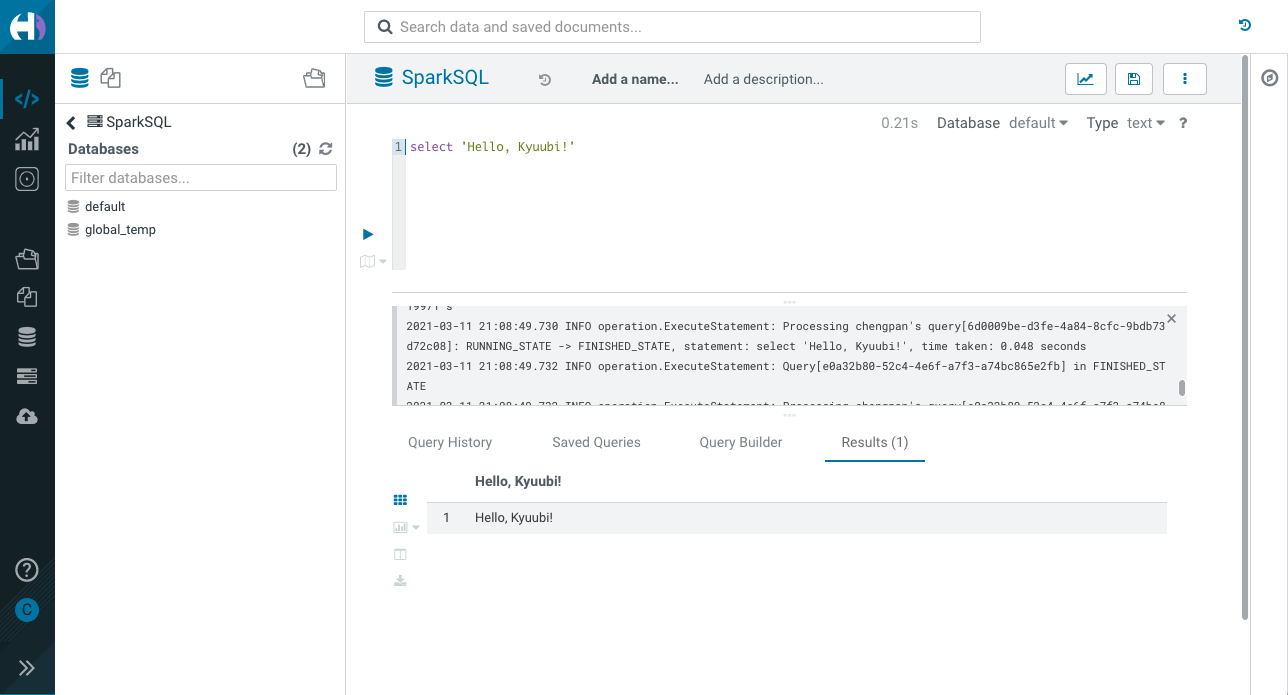Click the Hello, Kyuubi! column header
The width and height of the screenshot is (1288, 695).
(518, 481)
